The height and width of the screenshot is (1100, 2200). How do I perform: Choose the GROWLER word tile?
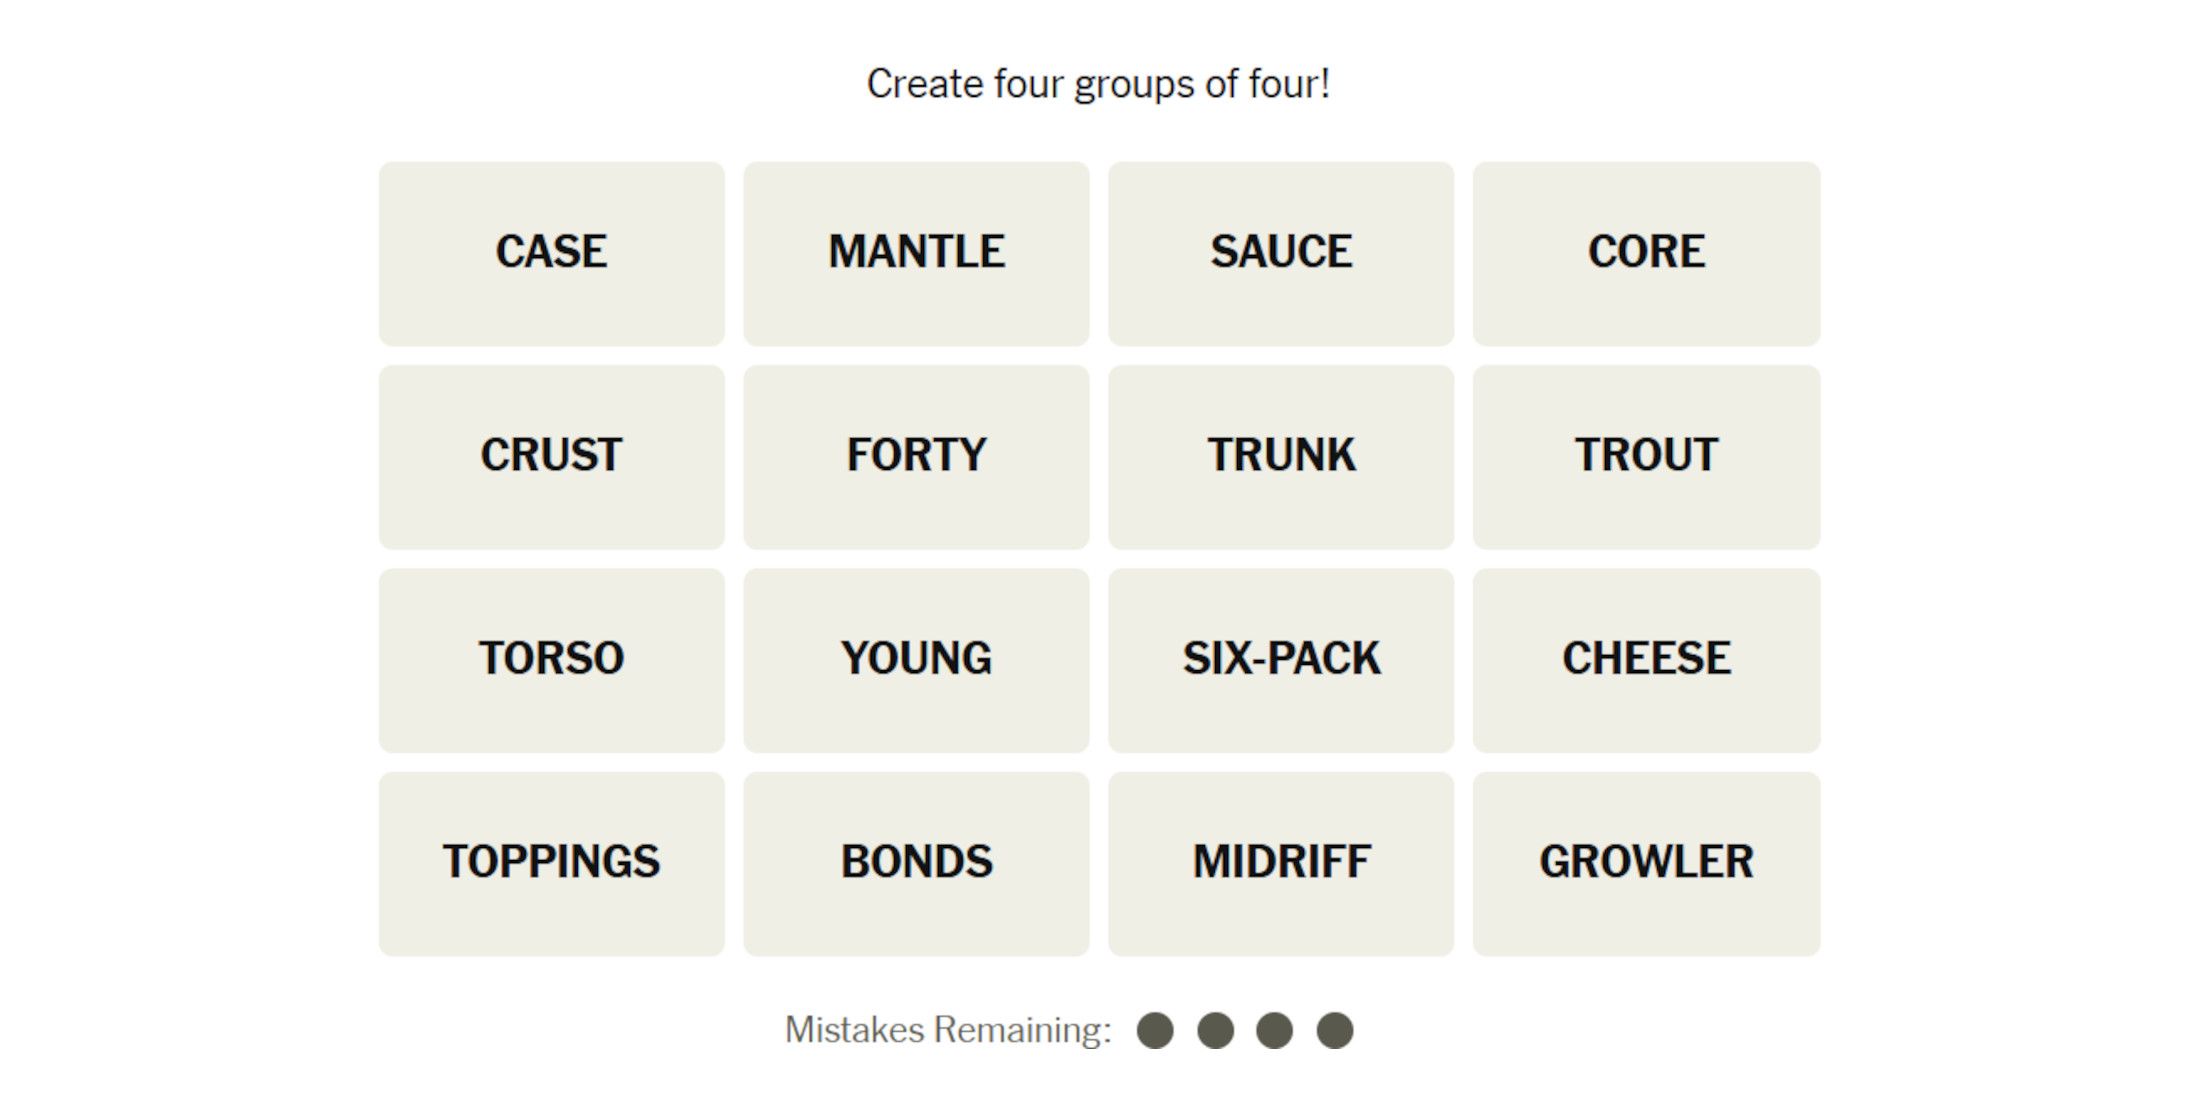[x=1646, y=863]
